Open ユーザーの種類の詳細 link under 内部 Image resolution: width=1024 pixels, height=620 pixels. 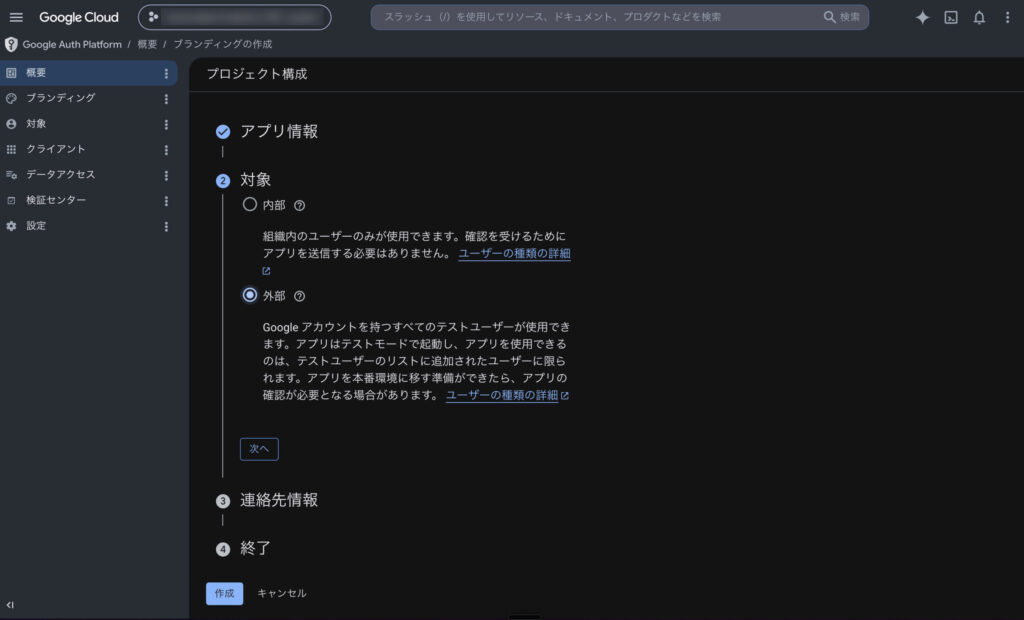coord(515,253)
